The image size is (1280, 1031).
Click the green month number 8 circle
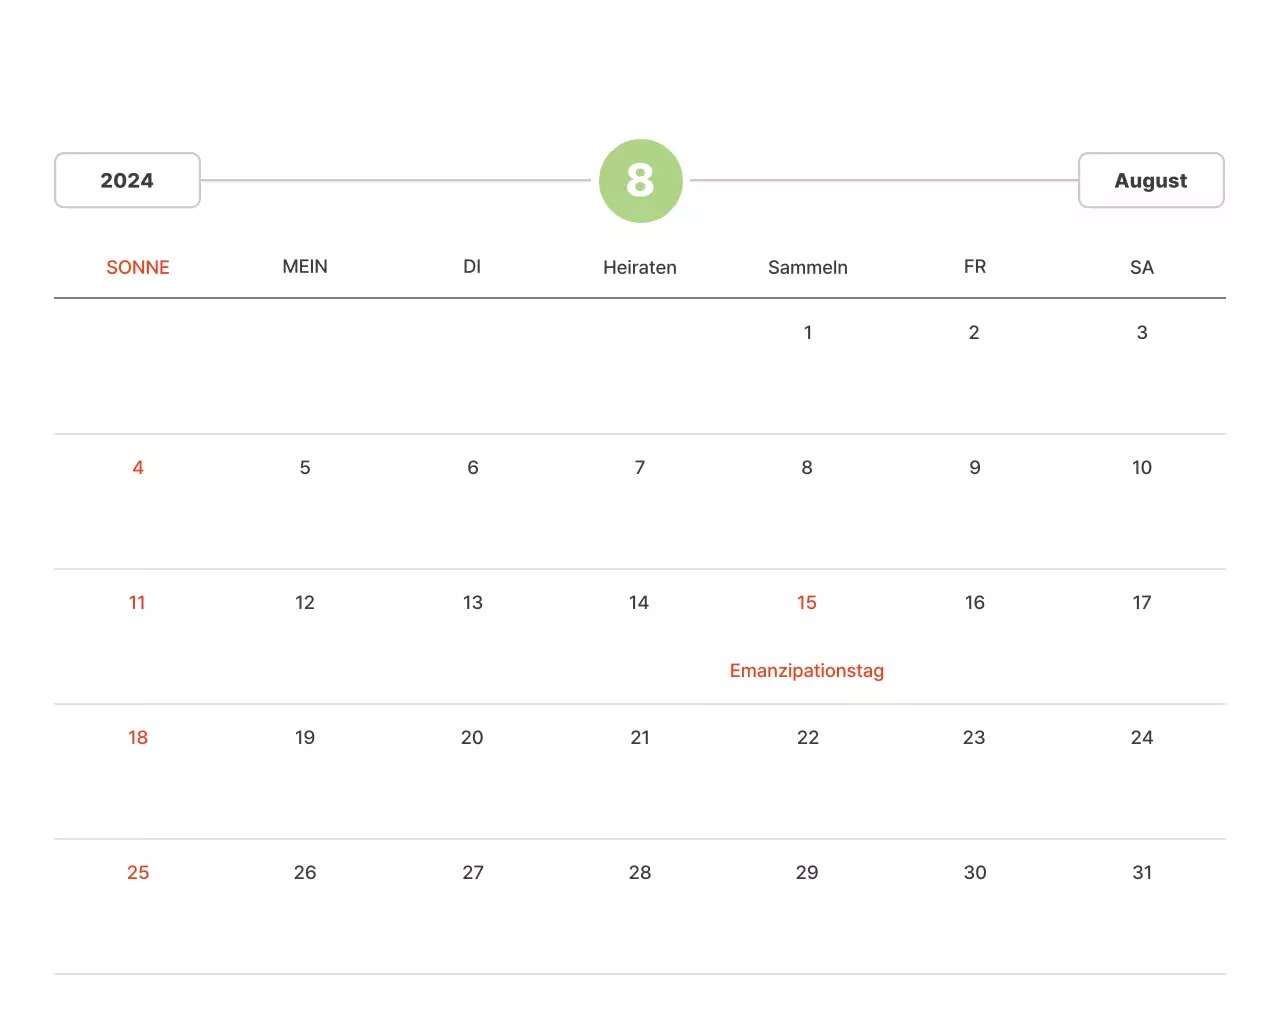(x=640, y=181)
